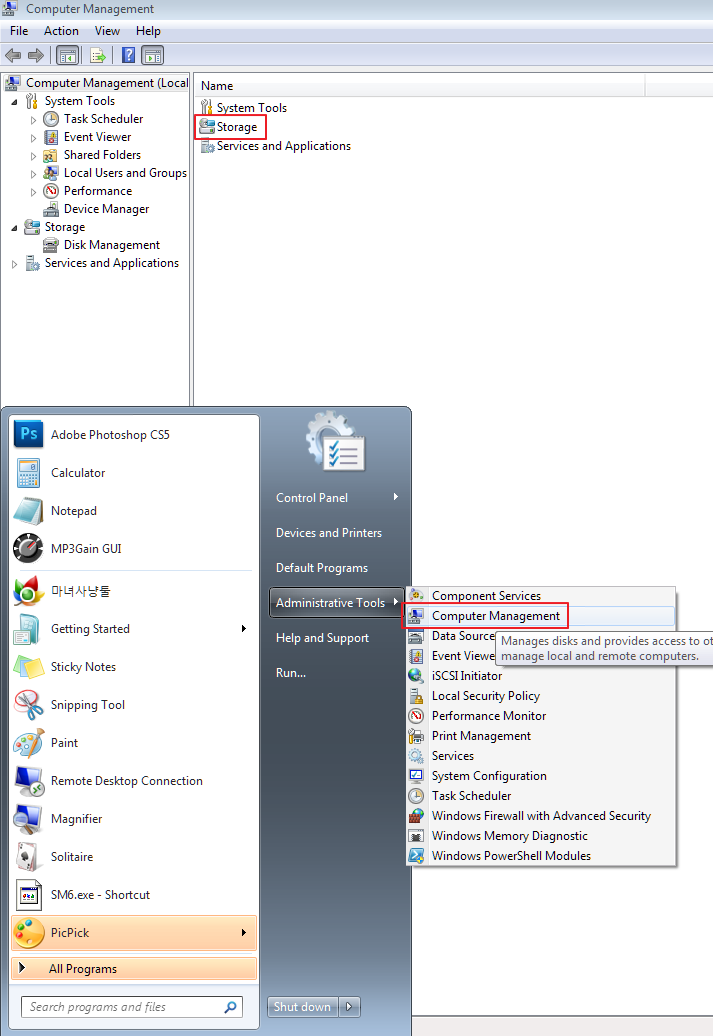Expand the Performance tree node
The height and width of the screenshot is (1036, 713).
pos(34,192)
